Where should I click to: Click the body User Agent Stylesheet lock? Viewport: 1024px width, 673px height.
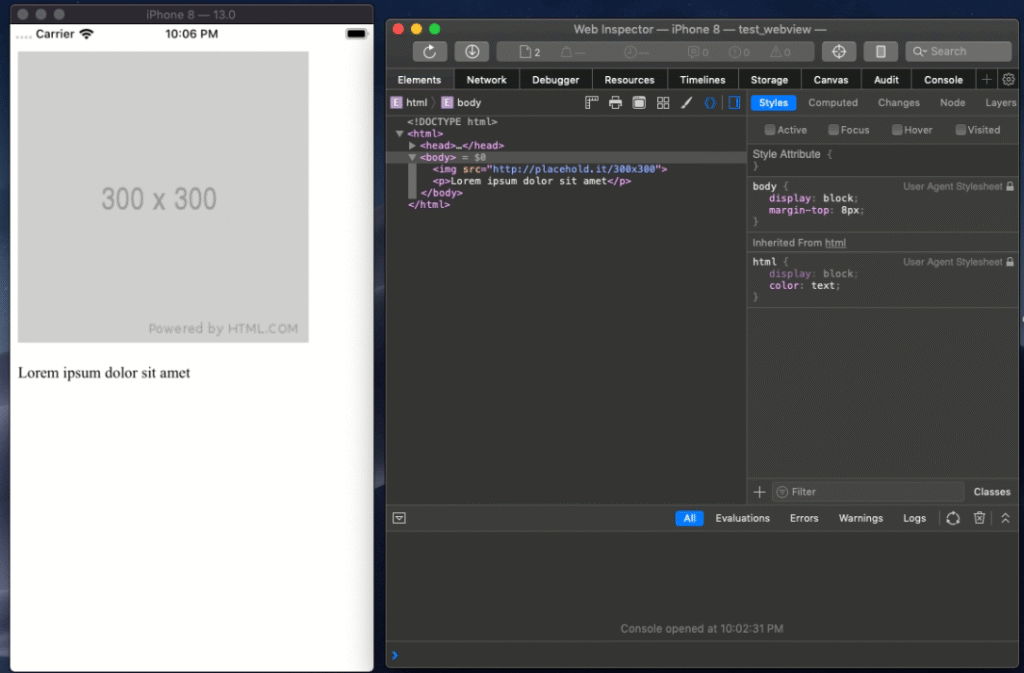click(1010, 187)
